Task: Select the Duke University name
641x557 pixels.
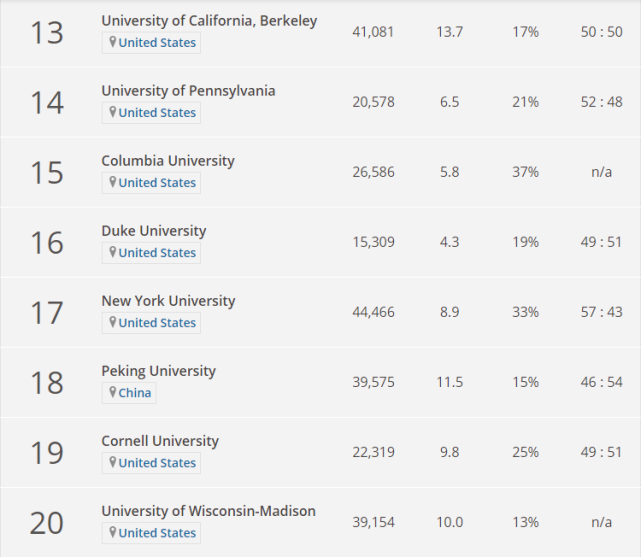Action: (153, 231)
